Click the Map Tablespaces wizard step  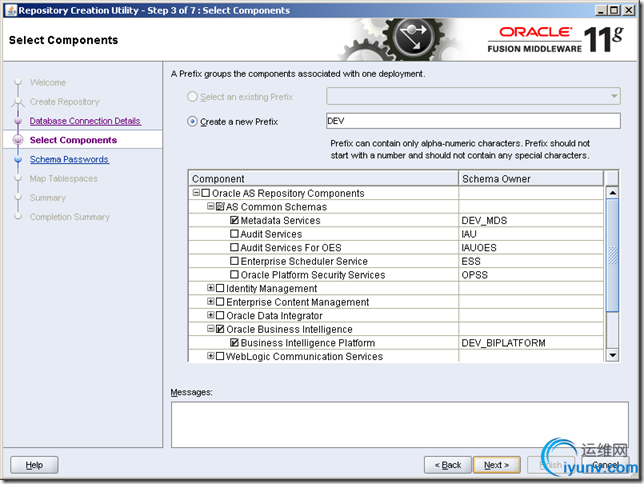(x=64, y=178)
